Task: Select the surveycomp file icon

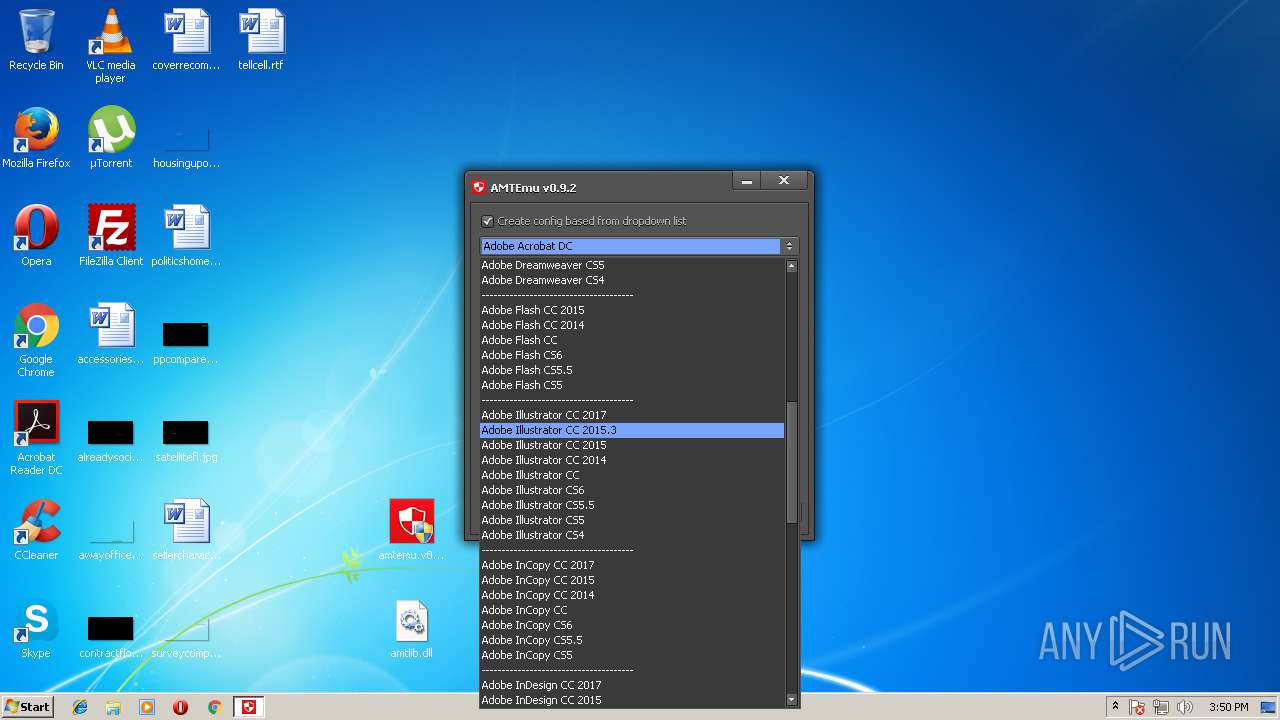Action: pyautogui.click(x=186, y=638)
